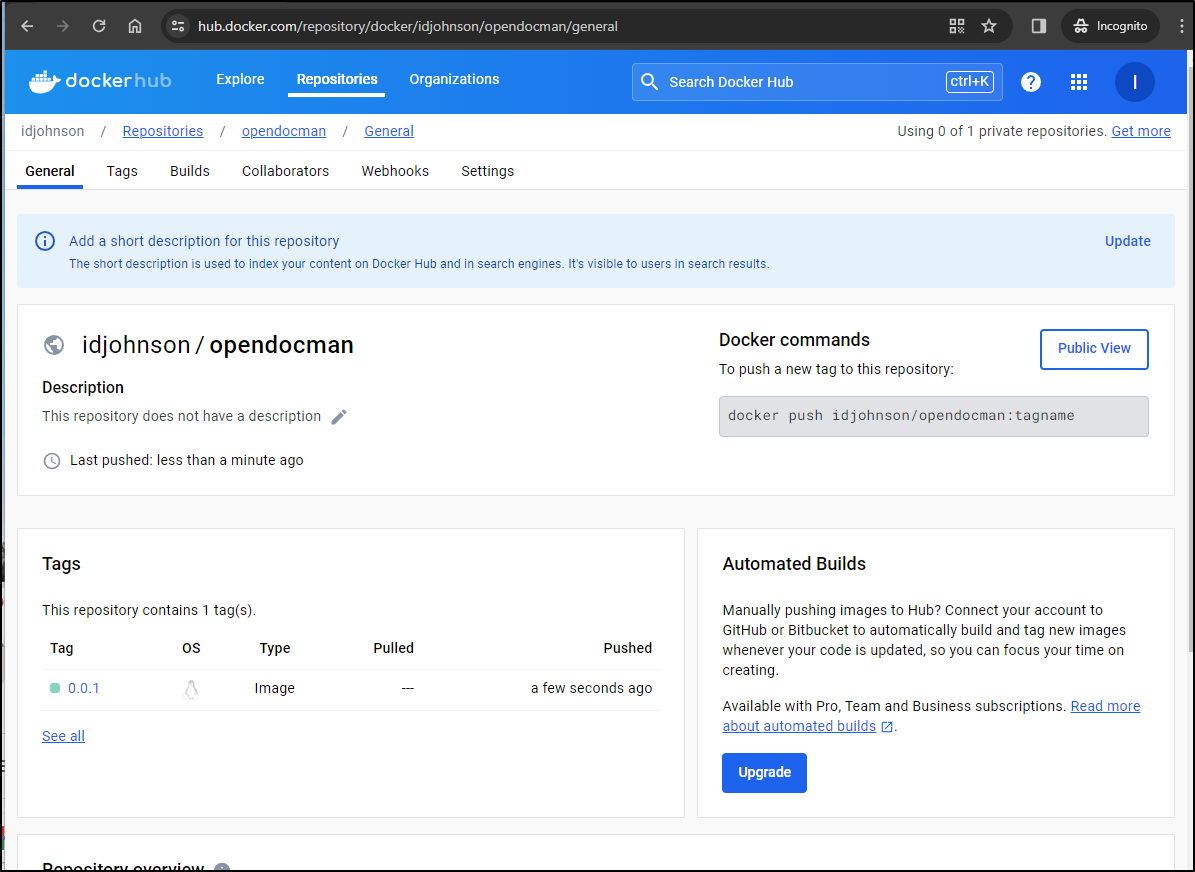Viewport: 1195px width, 872px height.
Task: Click See all tags link
Action: pyautogui.click(x=63, y=736)
